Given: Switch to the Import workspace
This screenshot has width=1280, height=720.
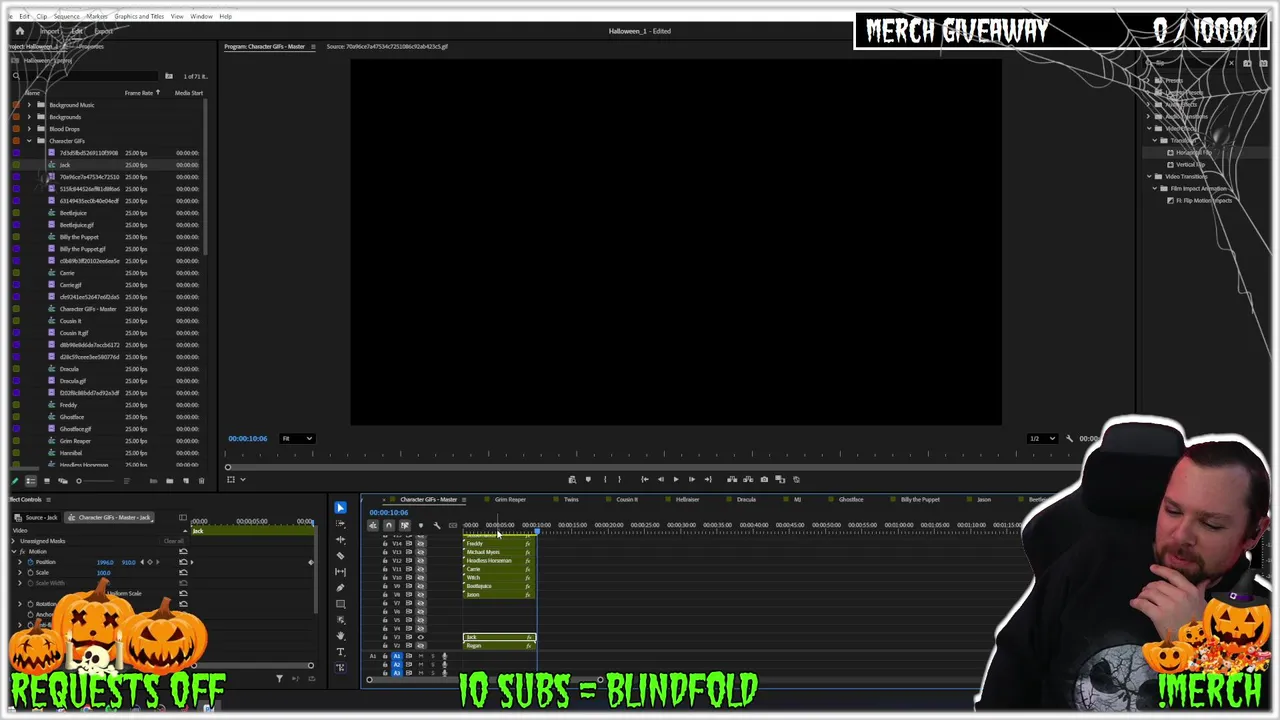Looking at the screenshot, I should pos(49,31).
